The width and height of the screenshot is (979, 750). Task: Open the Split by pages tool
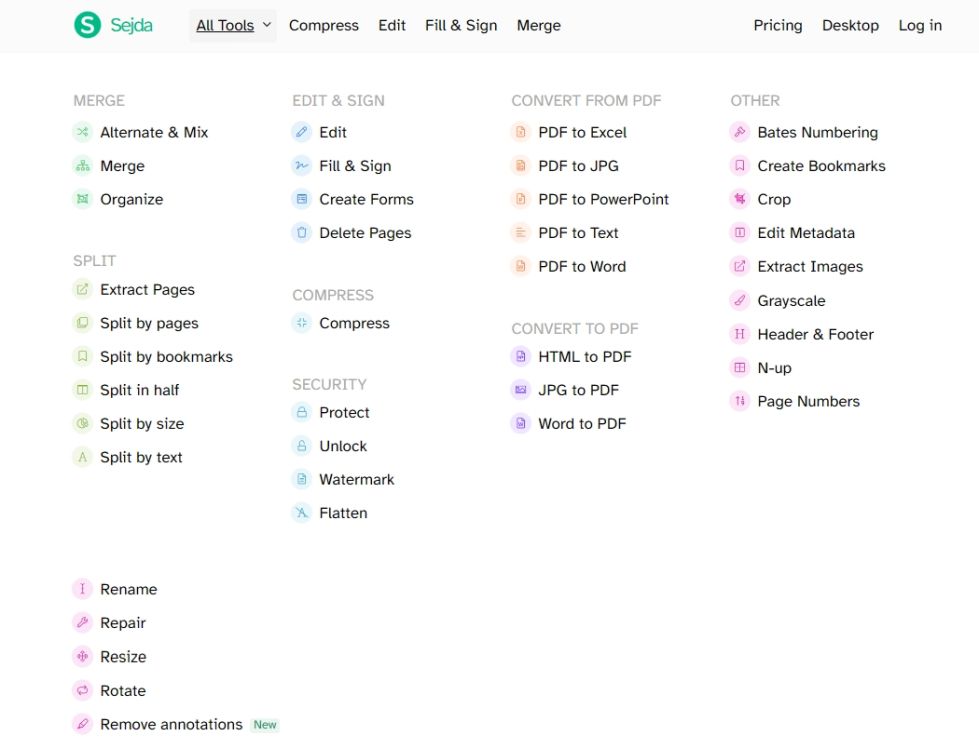point(136,323)
